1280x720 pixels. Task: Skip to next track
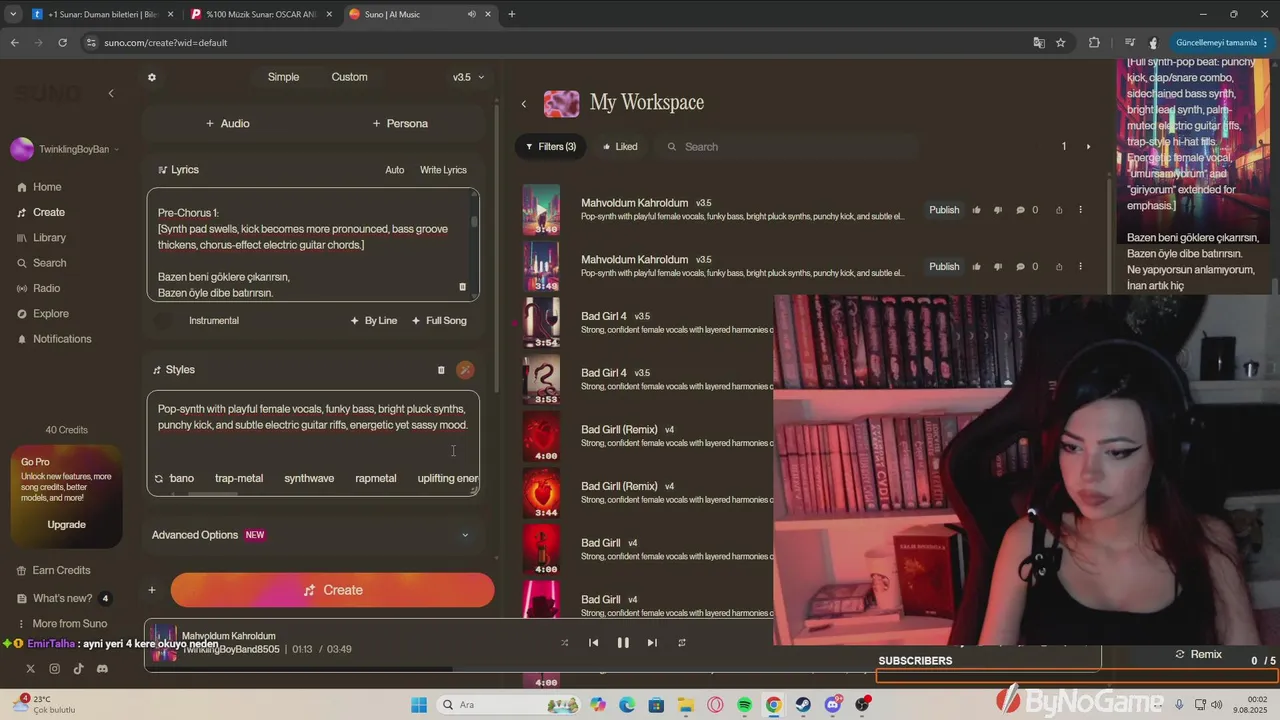(652, 643)
